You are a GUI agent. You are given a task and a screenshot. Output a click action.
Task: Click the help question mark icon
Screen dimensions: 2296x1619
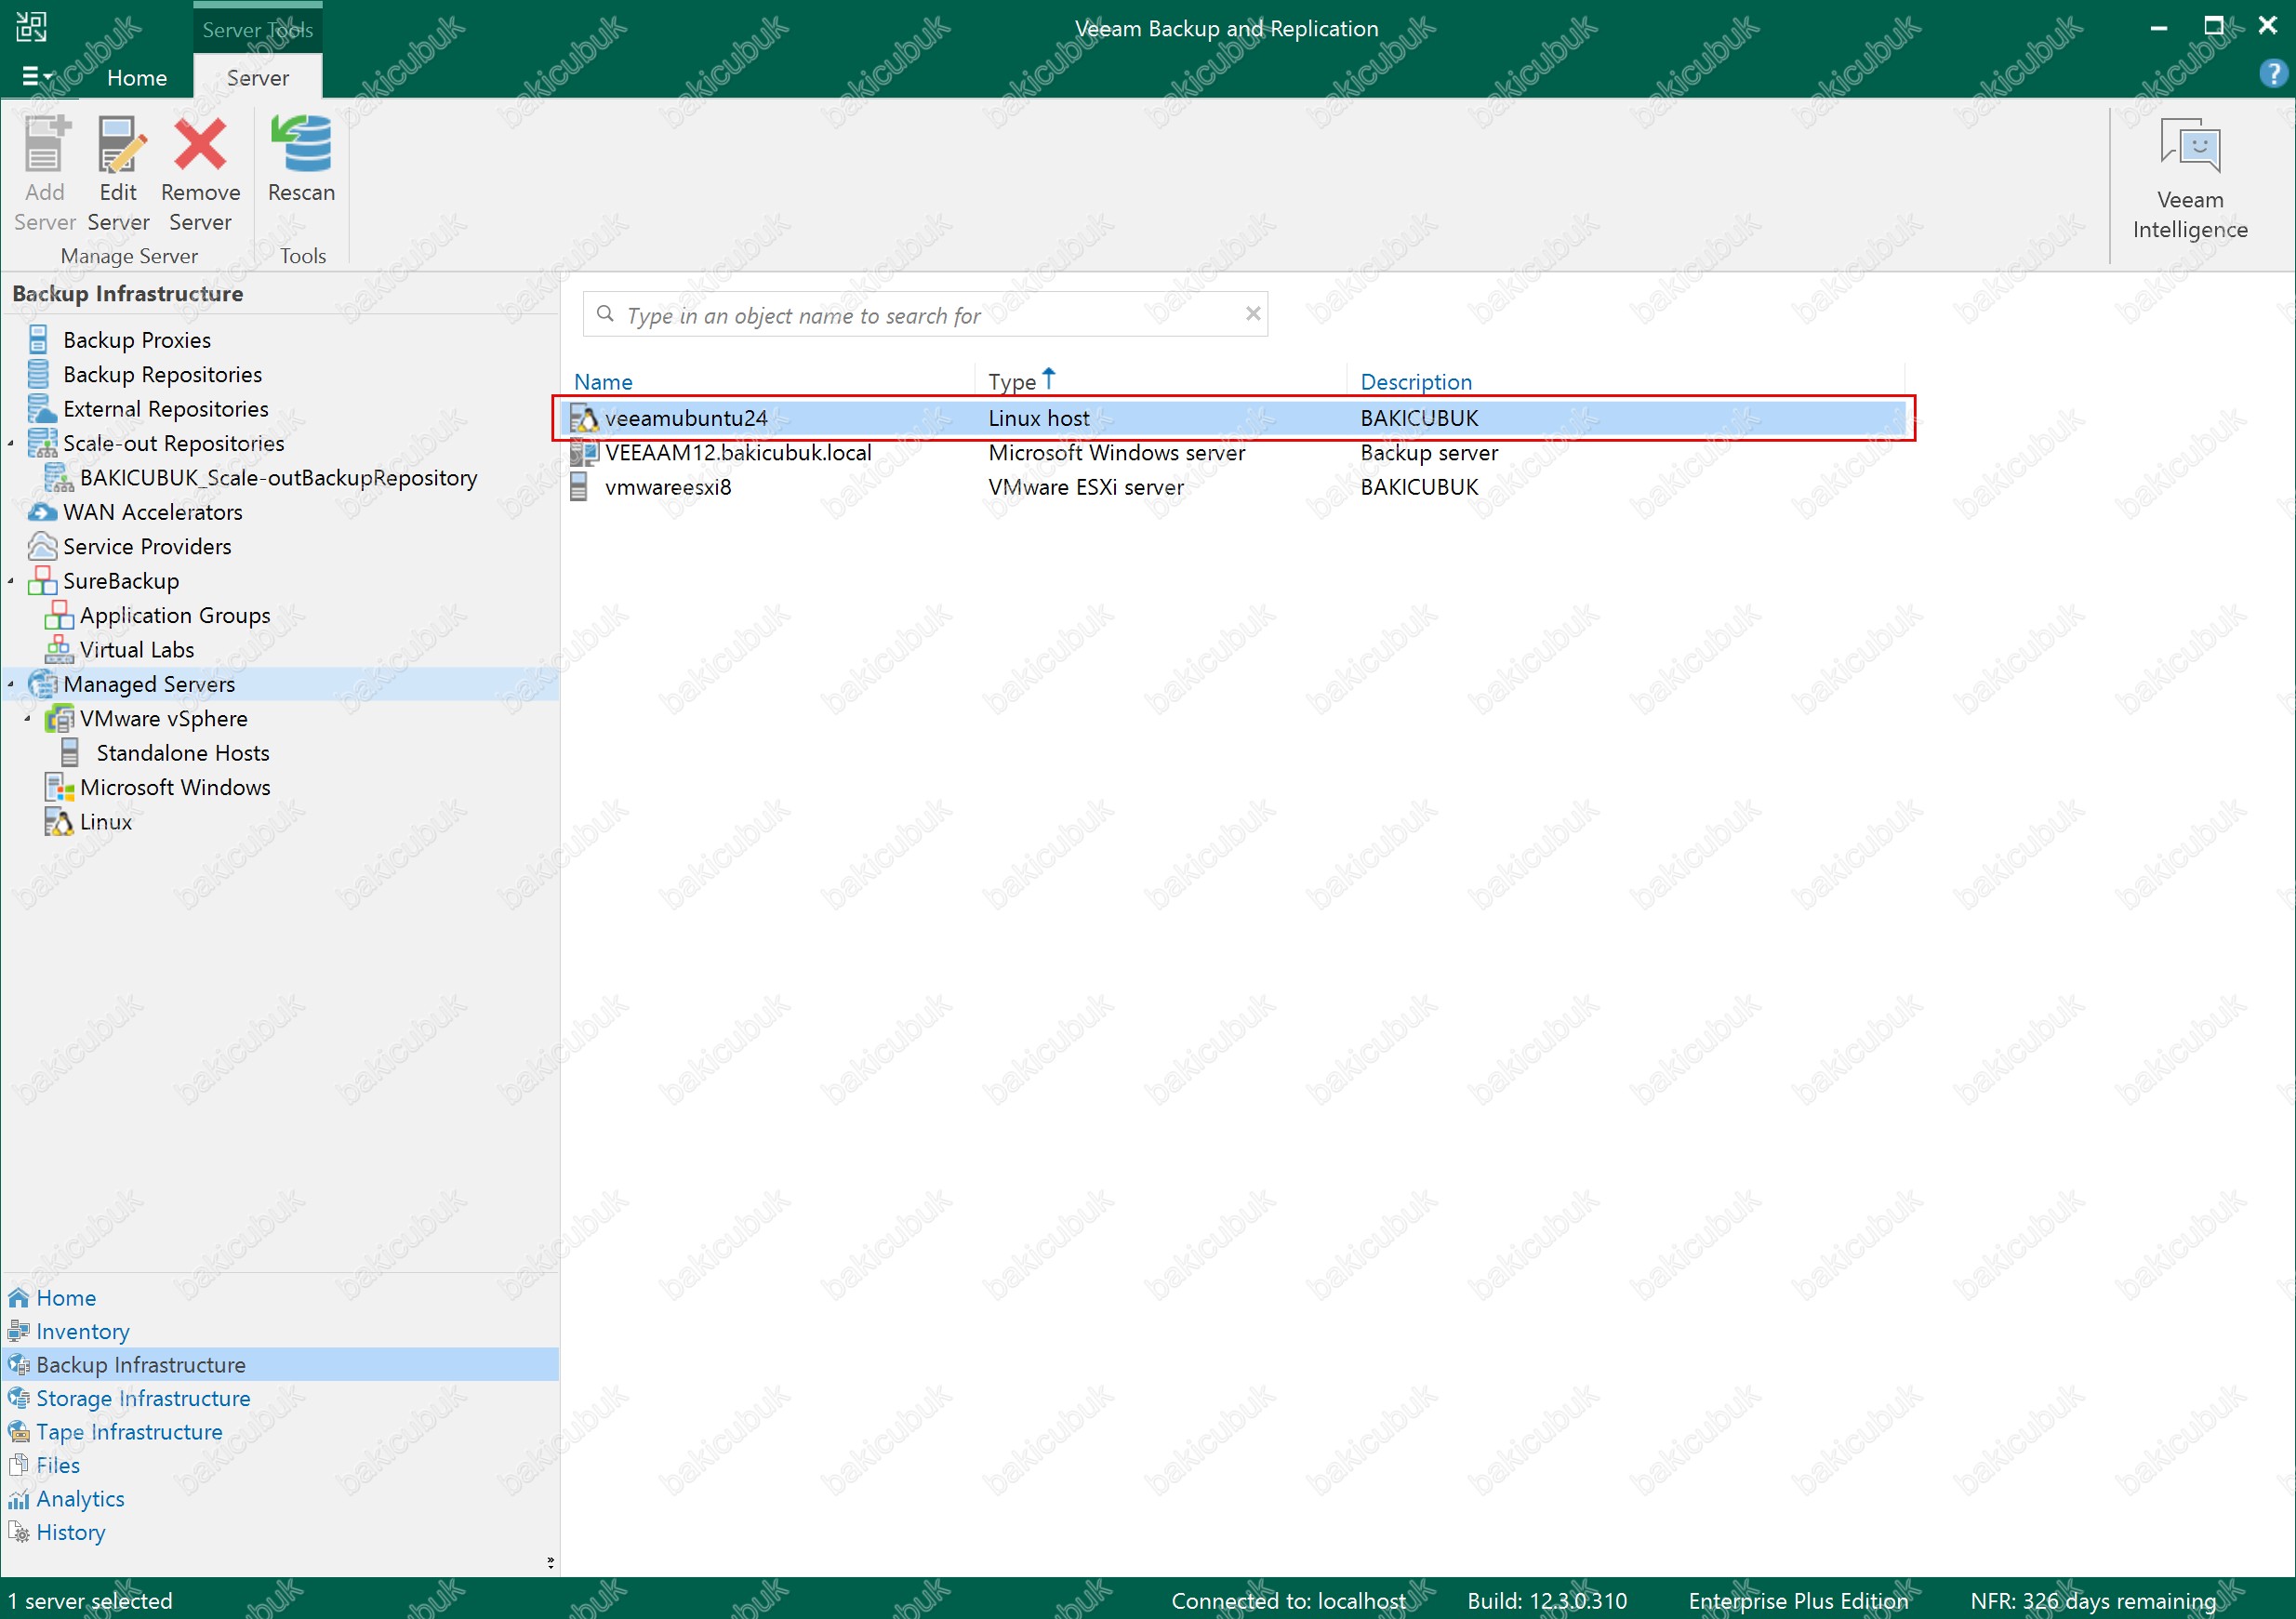(2272, 73)
